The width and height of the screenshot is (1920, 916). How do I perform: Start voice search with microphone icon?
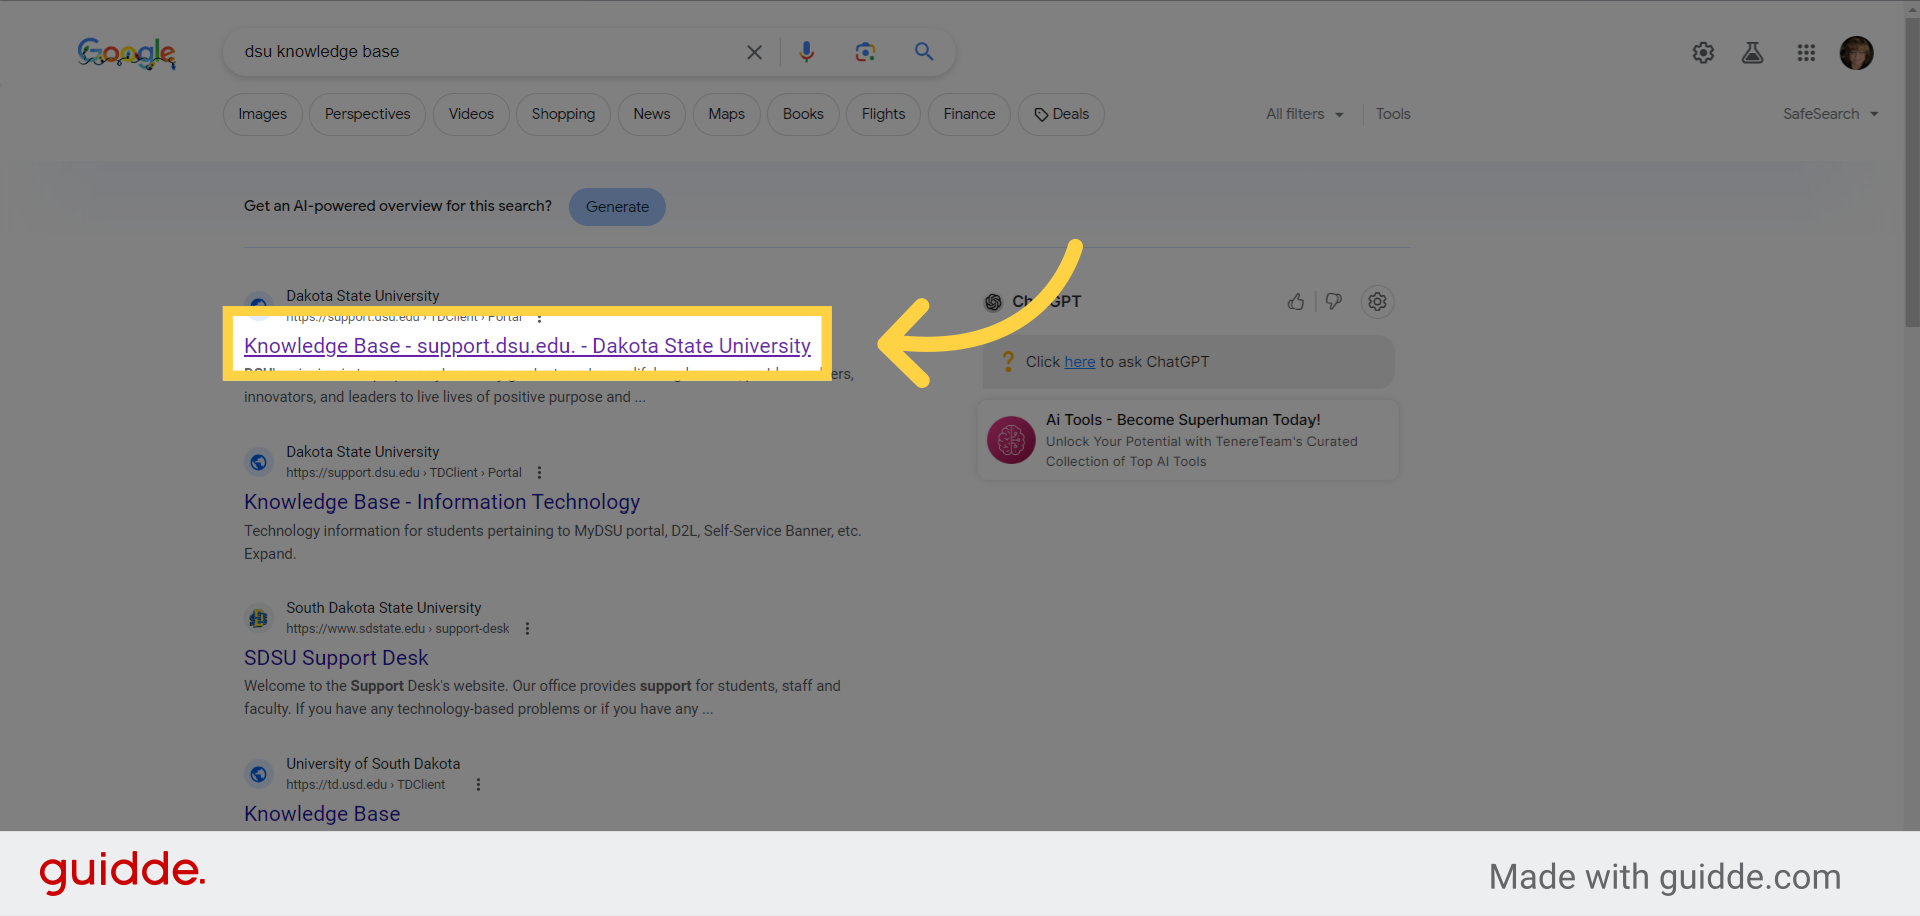[806, 51]
